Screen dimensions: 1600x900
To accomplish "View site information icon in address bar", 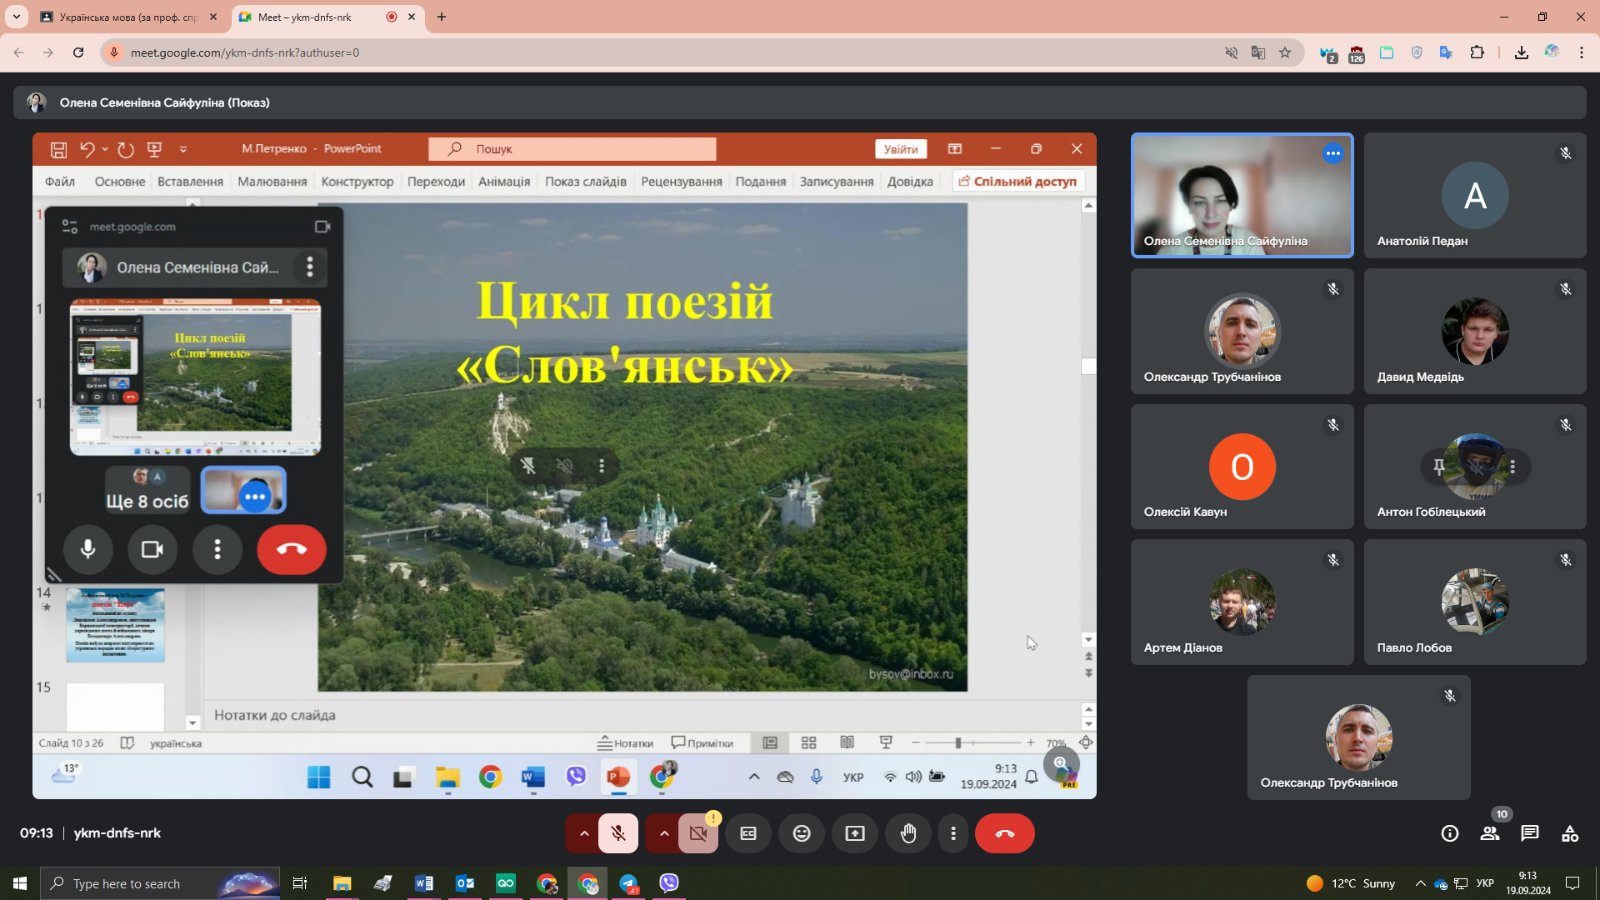I will 114,52.
